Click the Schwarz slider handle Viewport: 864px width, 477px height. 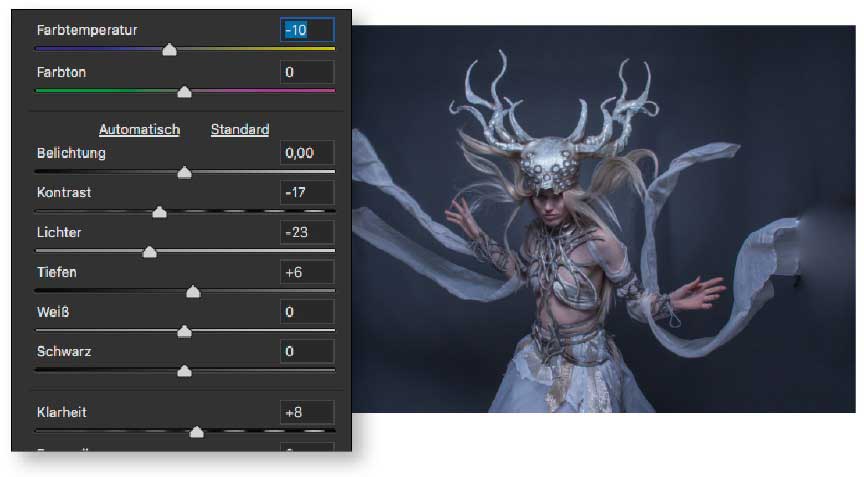click(184, 371)
